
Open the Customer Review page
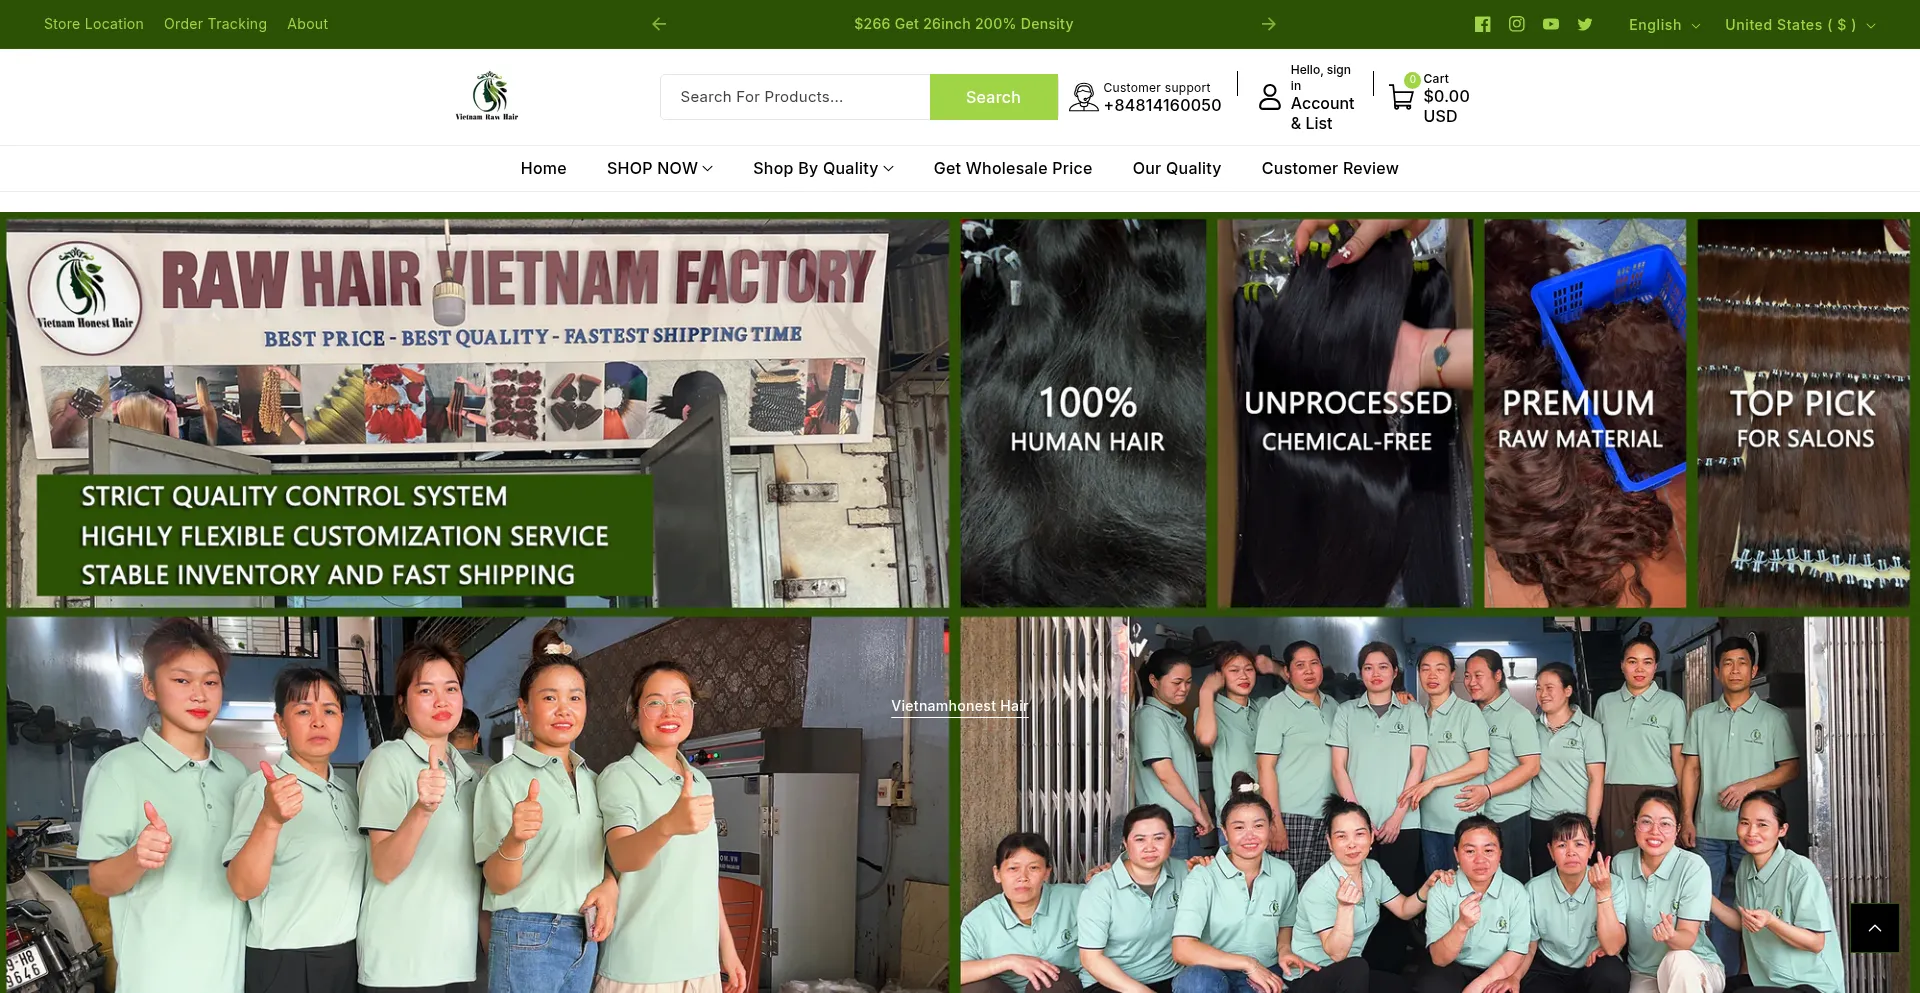tap(1330, 168)
